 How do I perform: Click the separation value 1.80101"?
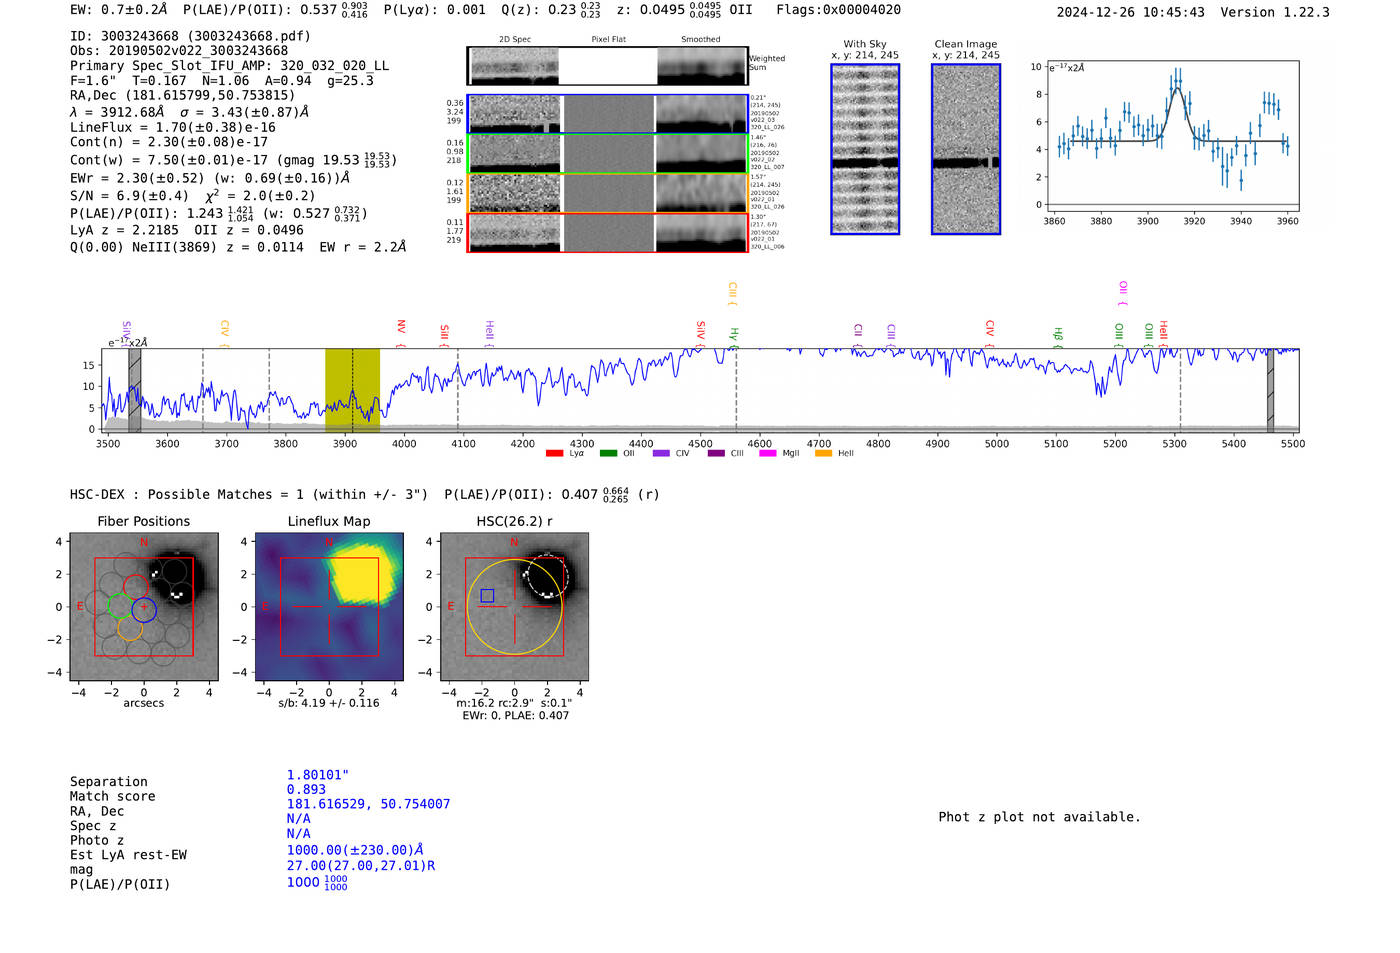point(317,775)
